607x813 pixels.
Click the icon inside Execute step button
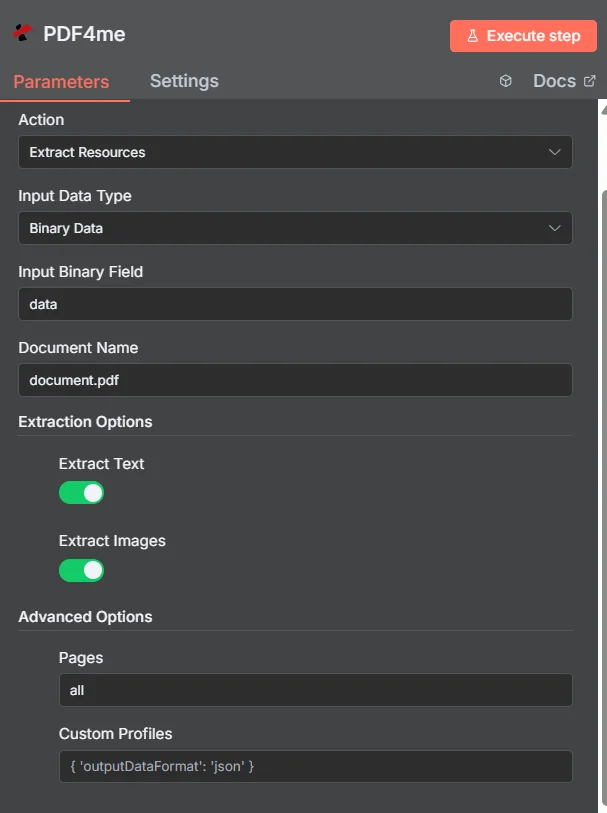472,36
